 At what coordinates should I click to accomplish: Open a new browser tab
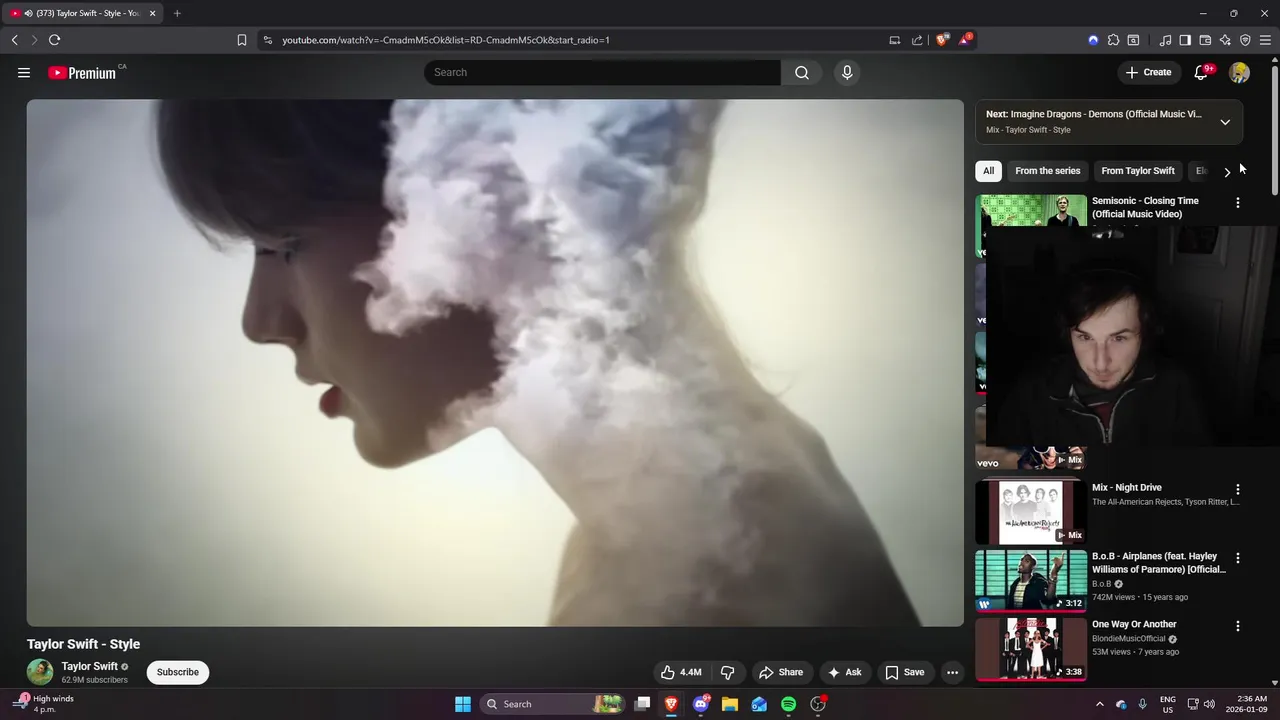177,13
